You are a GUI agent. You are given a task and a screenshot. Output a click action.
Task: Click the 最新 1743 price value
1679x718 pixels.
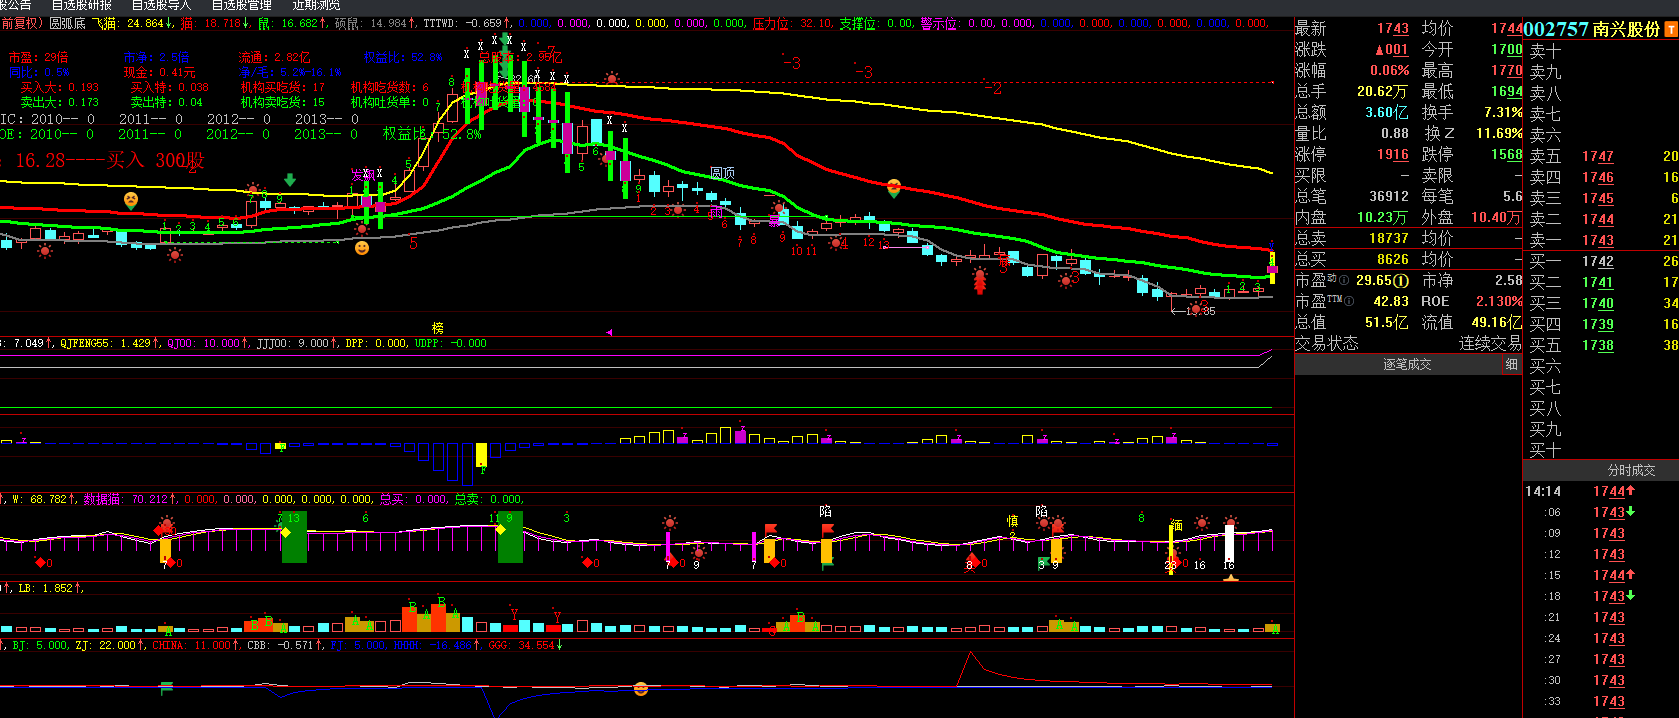click(x=1392, y=29)
